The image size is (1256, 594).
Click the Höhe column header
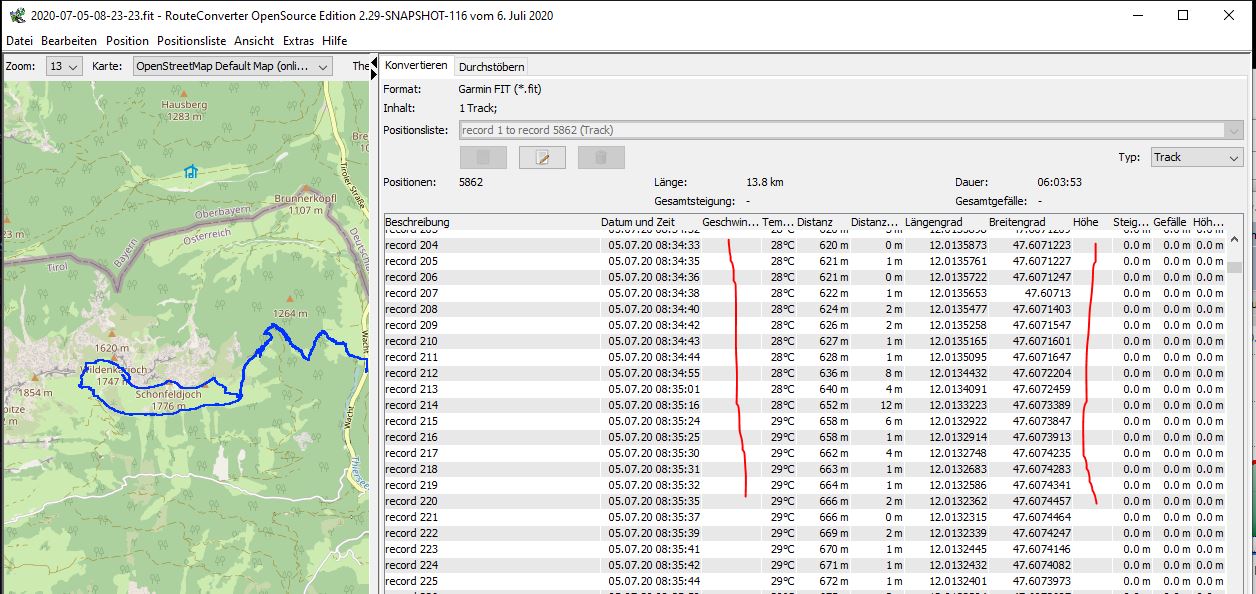click(x=1085, y=221)
